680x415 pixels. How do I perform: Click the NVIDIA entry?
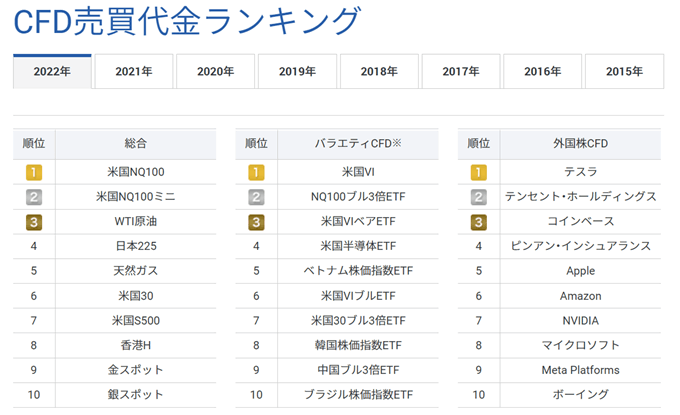click(581, 321)
